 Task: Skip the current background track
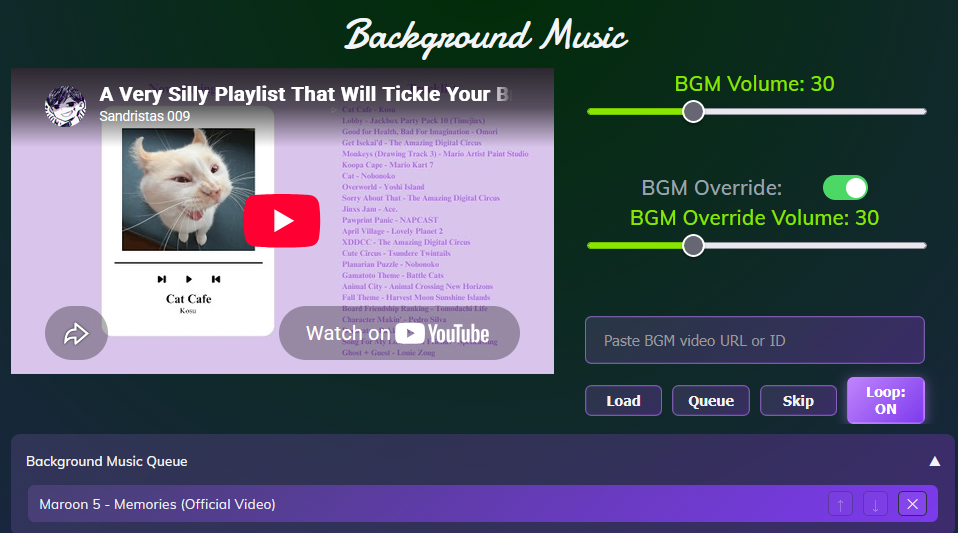click(x=798, y=401)
